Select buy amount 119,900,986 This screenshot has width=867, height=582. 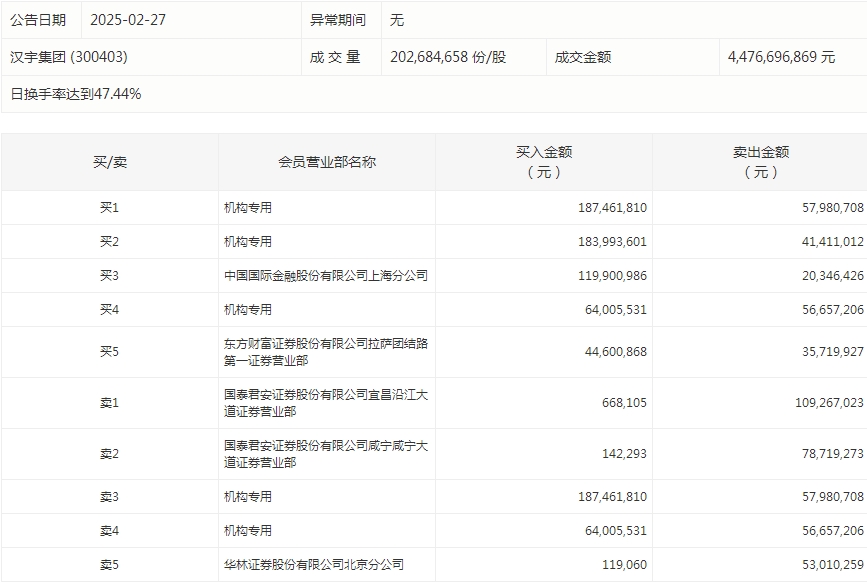(612, 276)
